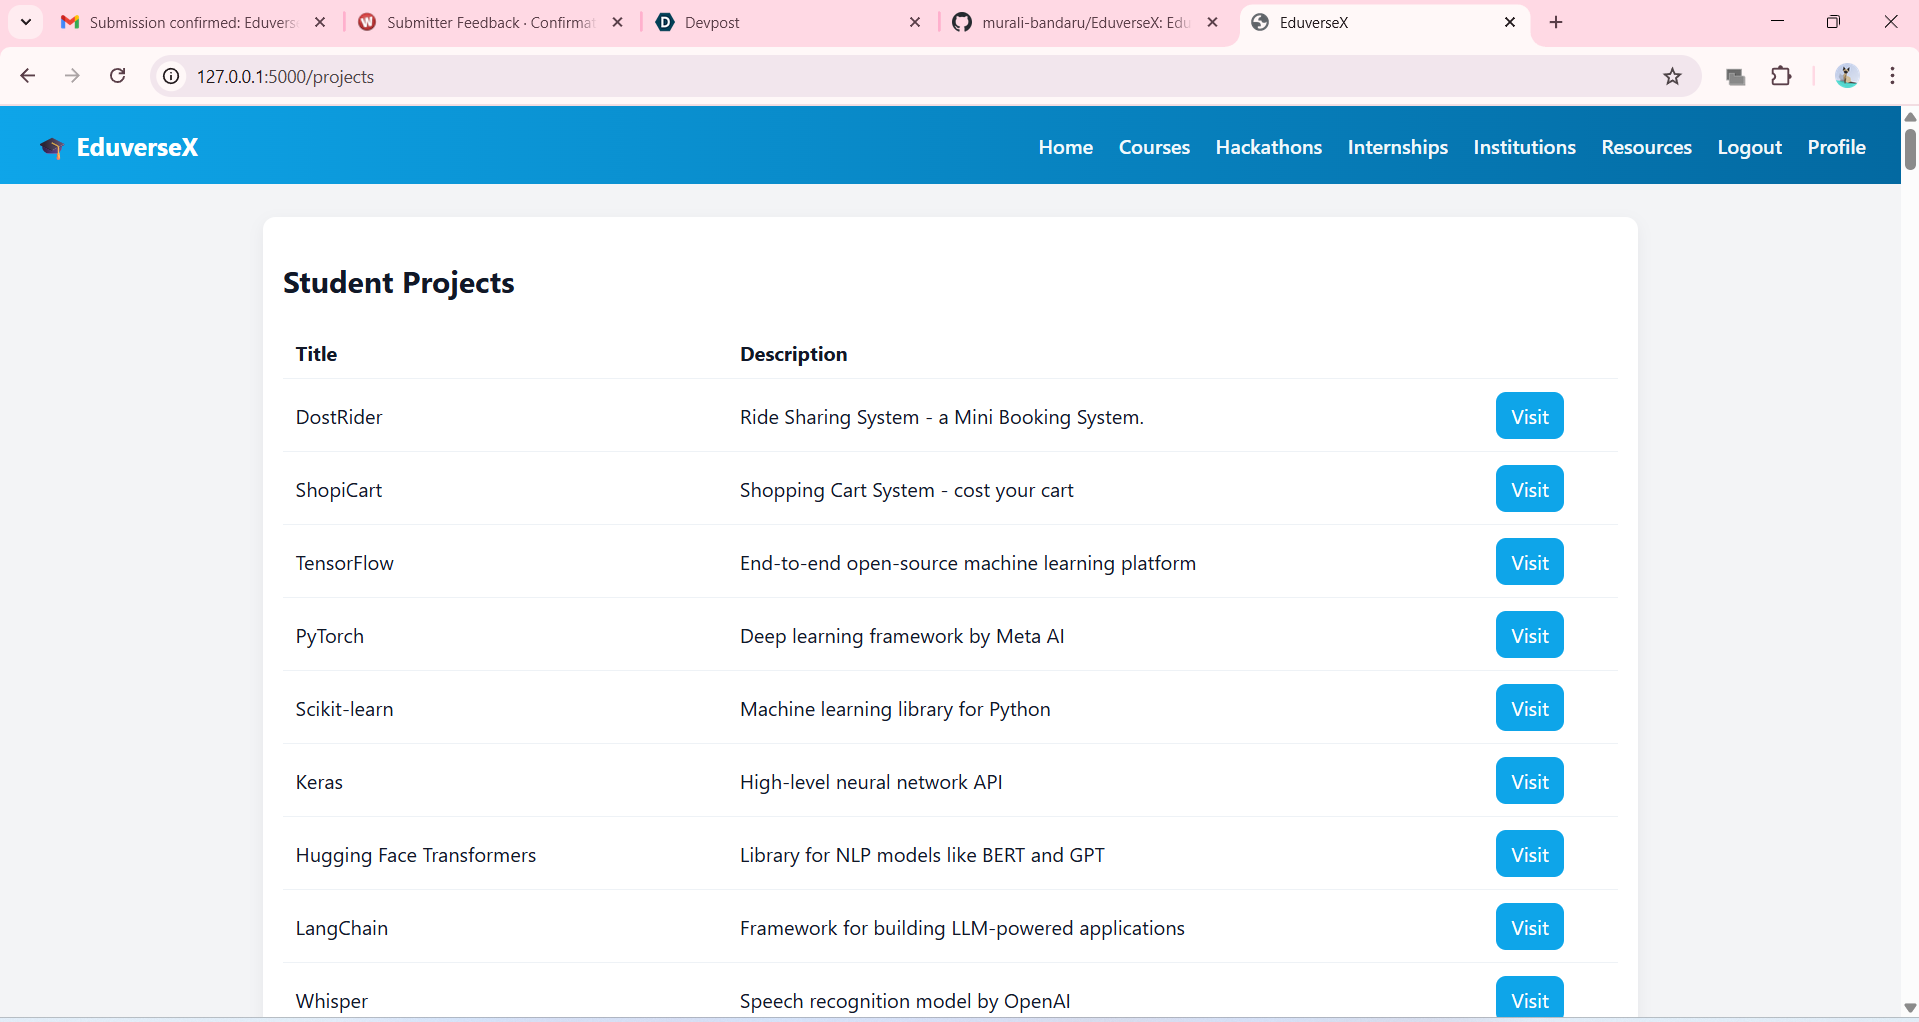Click Visit in the Whisper row

tap(1529, 998)
